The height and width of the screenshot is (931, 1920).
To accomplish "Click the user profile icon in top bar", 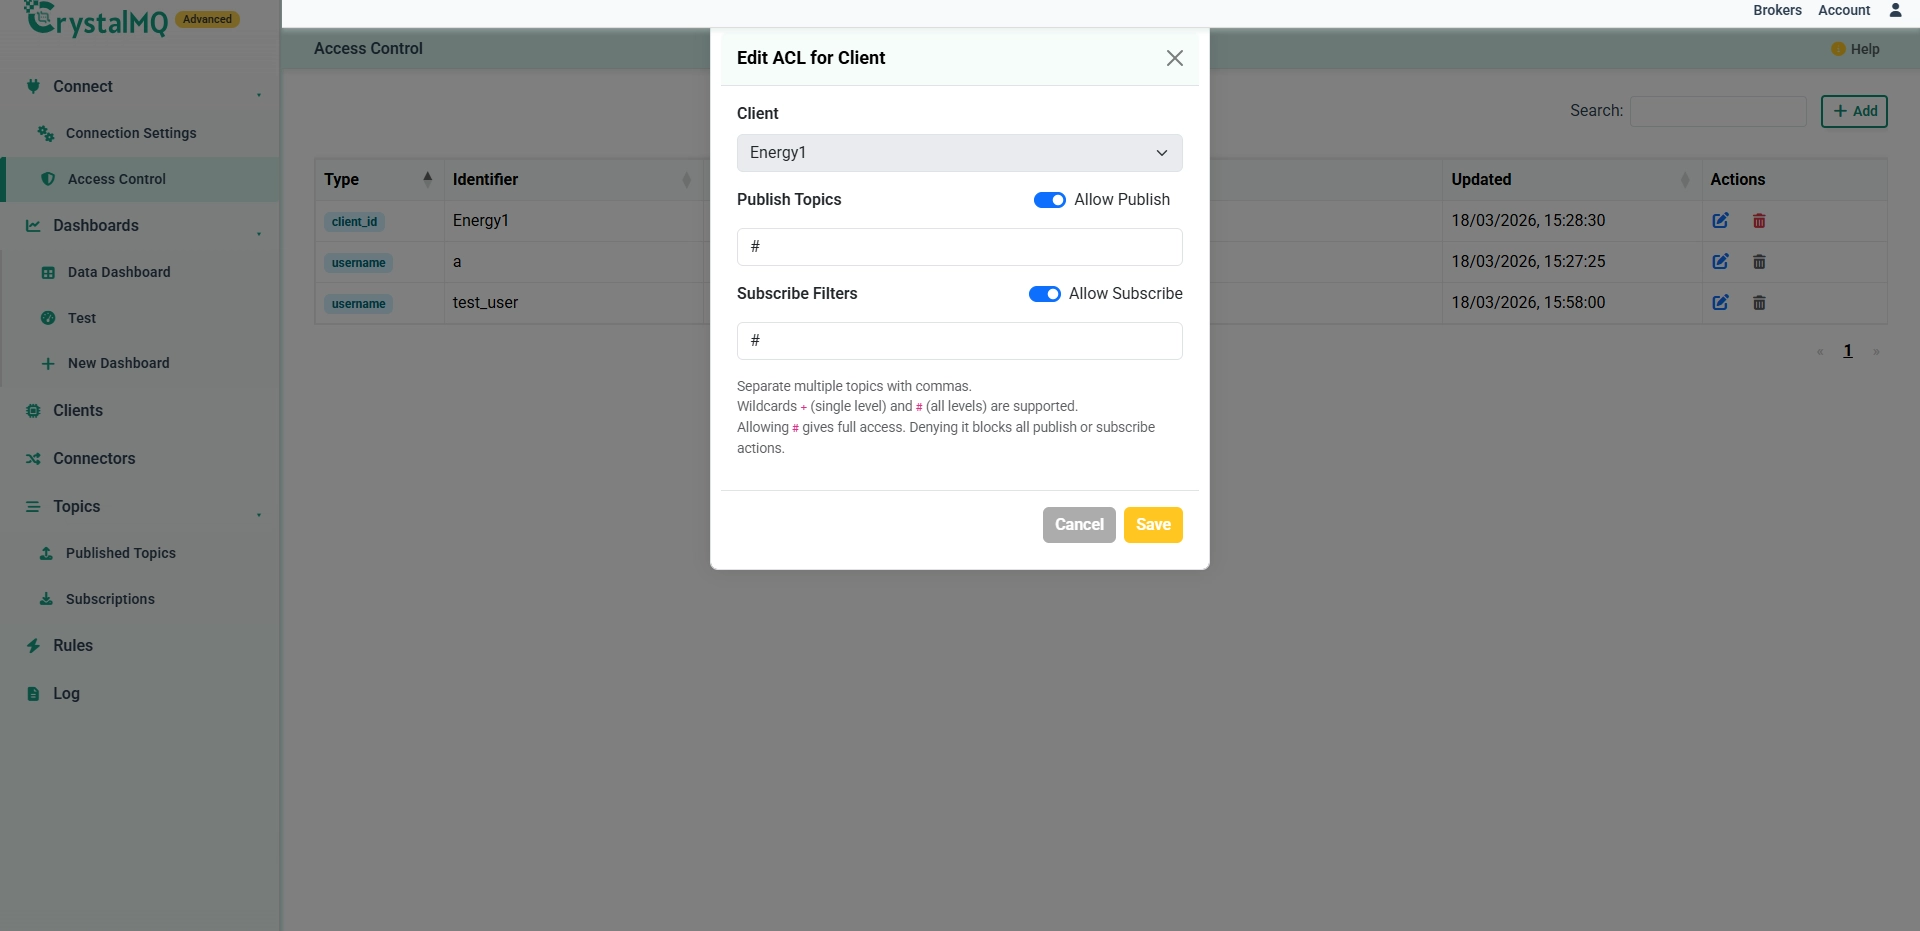I will point(1895,10).
